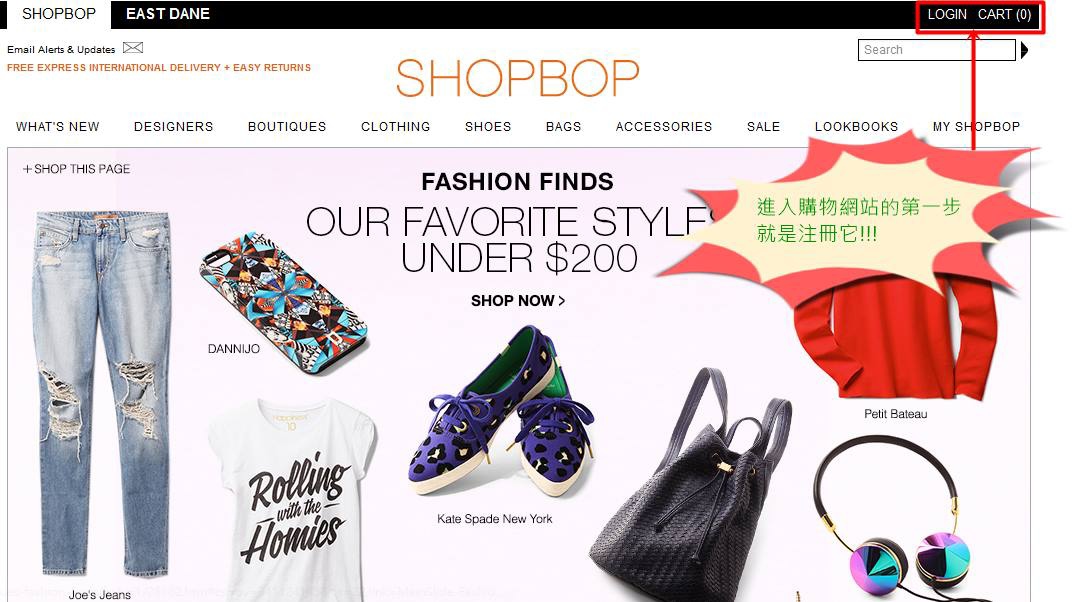Open the CLOTHING menu
Viewport: 1072px width, 602px height.
(396, 126)
